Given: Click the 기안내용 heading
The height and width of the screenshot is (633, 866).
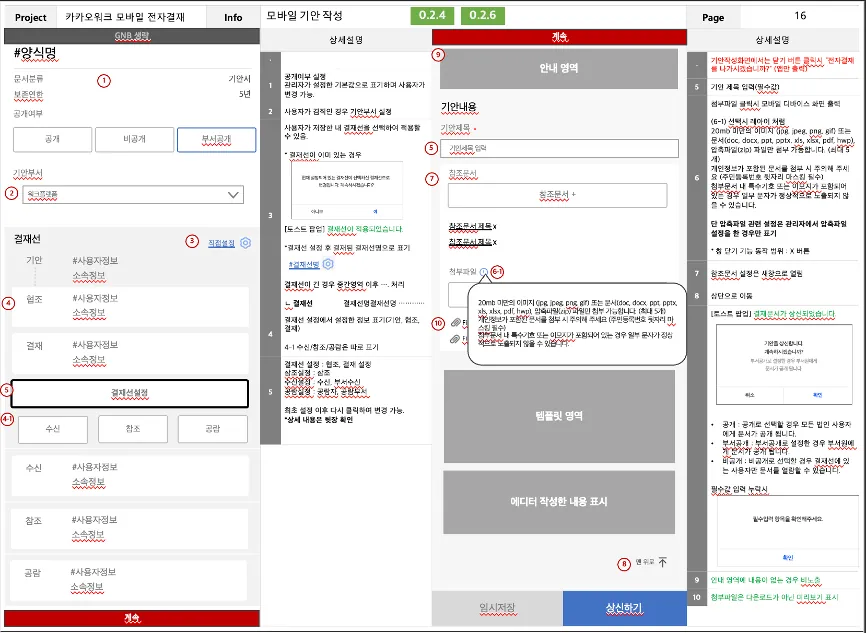Looking at the screenshot, I should click(458, 107).
